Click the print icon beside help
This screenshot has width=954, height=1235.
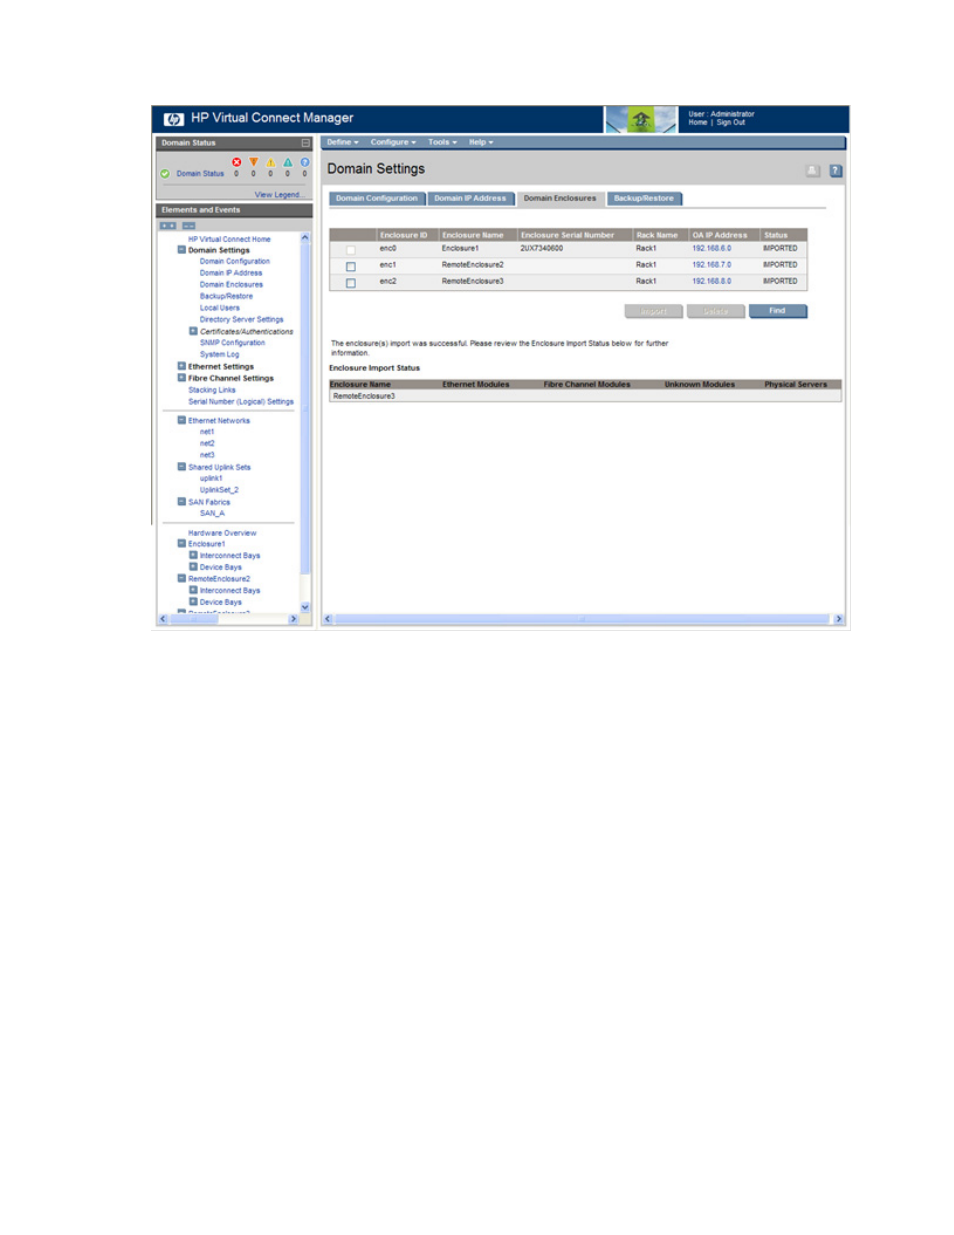(x=813, y=171)
